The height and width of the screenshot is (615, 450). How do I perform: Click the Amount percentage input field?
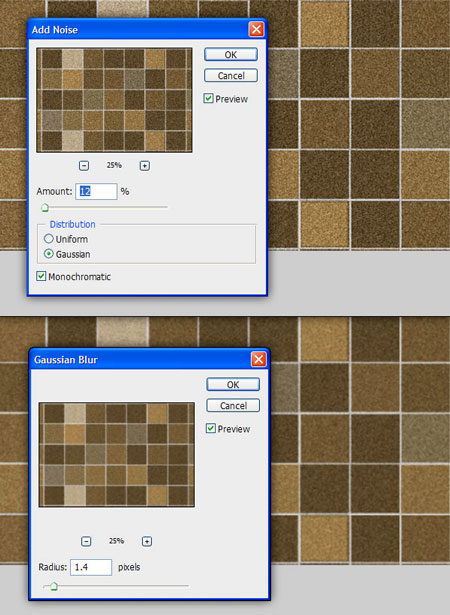click(96, 191)
